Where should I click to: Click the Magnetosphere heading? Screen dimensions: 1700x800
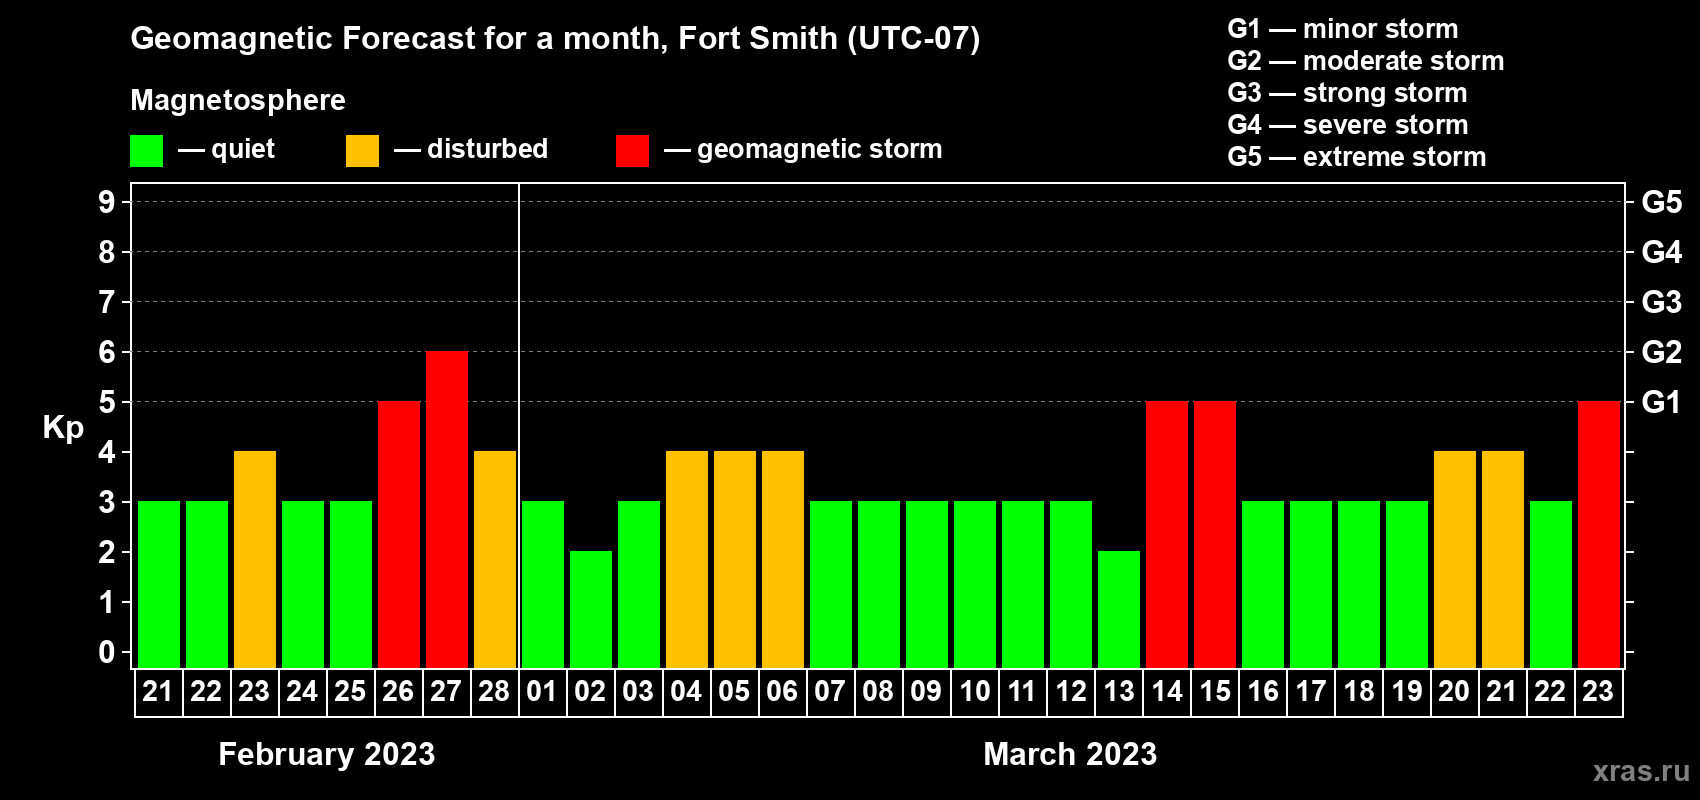pos(238,100)
